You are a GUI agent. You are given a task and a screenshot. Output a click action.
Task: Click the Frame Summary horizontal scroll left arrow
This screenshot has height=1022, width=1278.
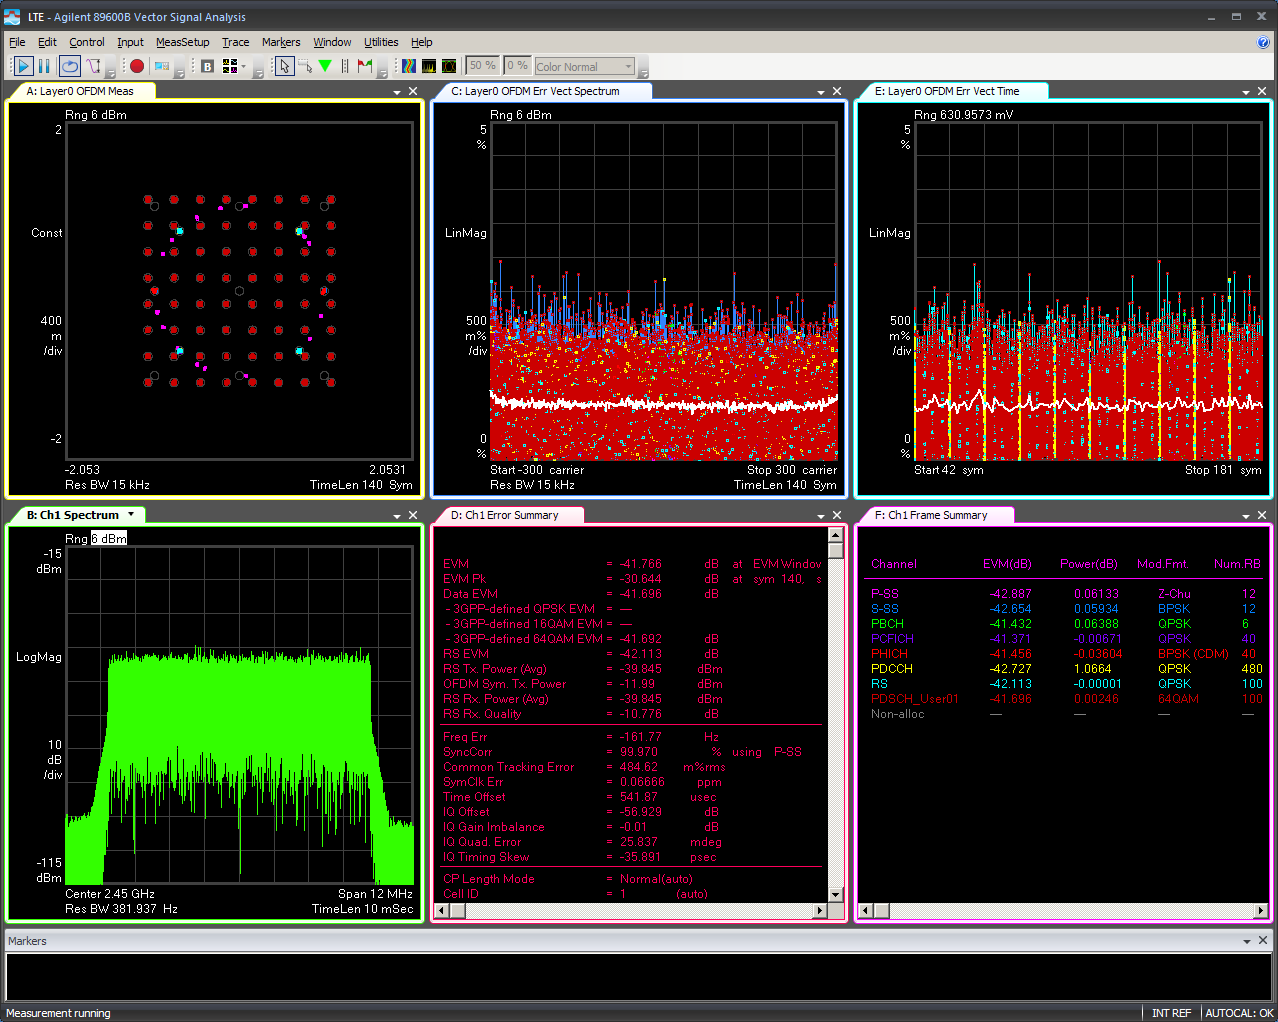pos(866,910)
